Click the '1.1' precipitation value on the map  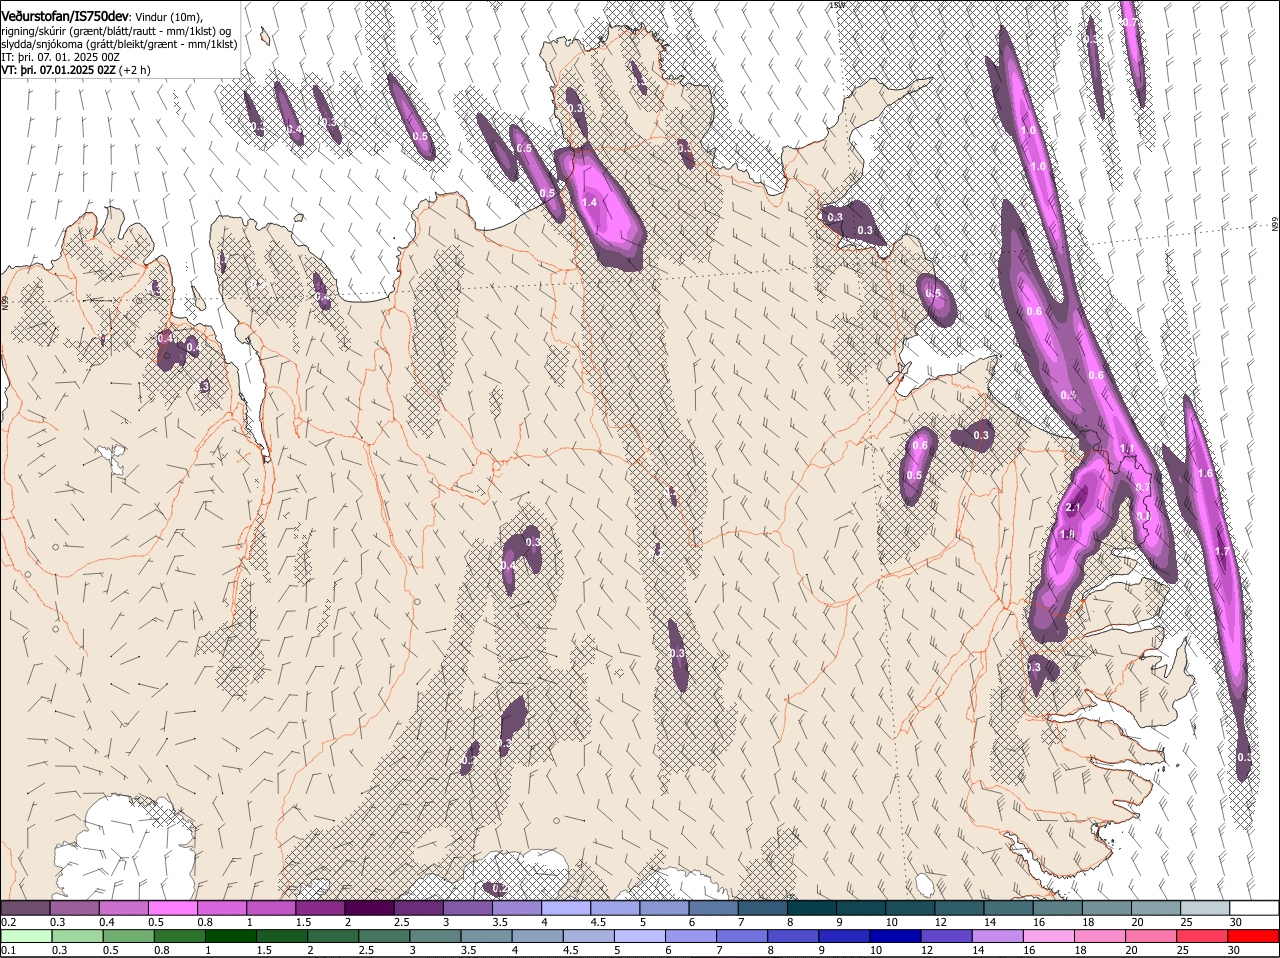tap(1127, 449)
